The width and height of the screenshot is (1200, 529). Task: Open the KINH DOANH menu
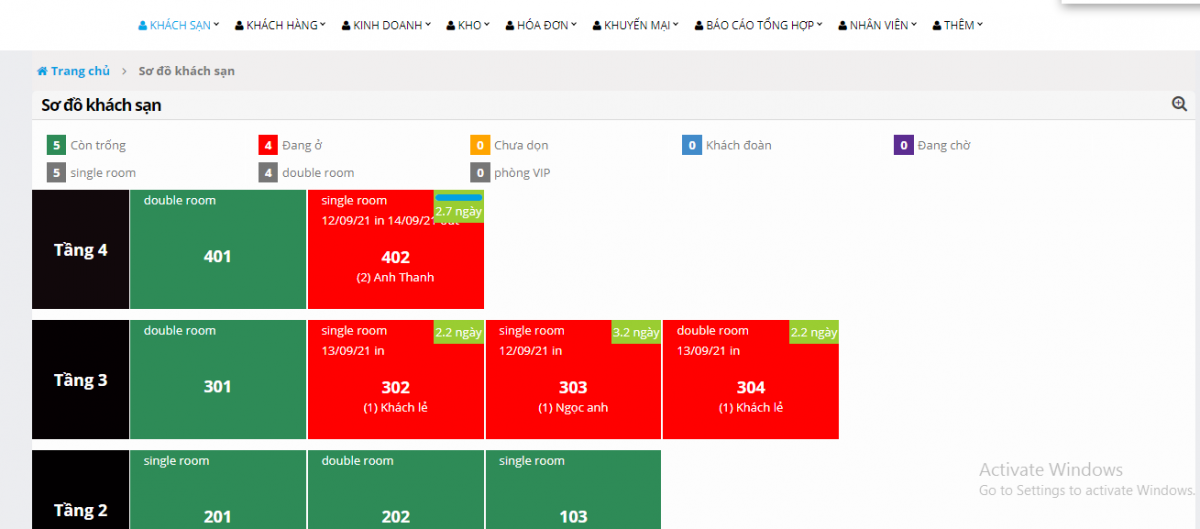386,25
